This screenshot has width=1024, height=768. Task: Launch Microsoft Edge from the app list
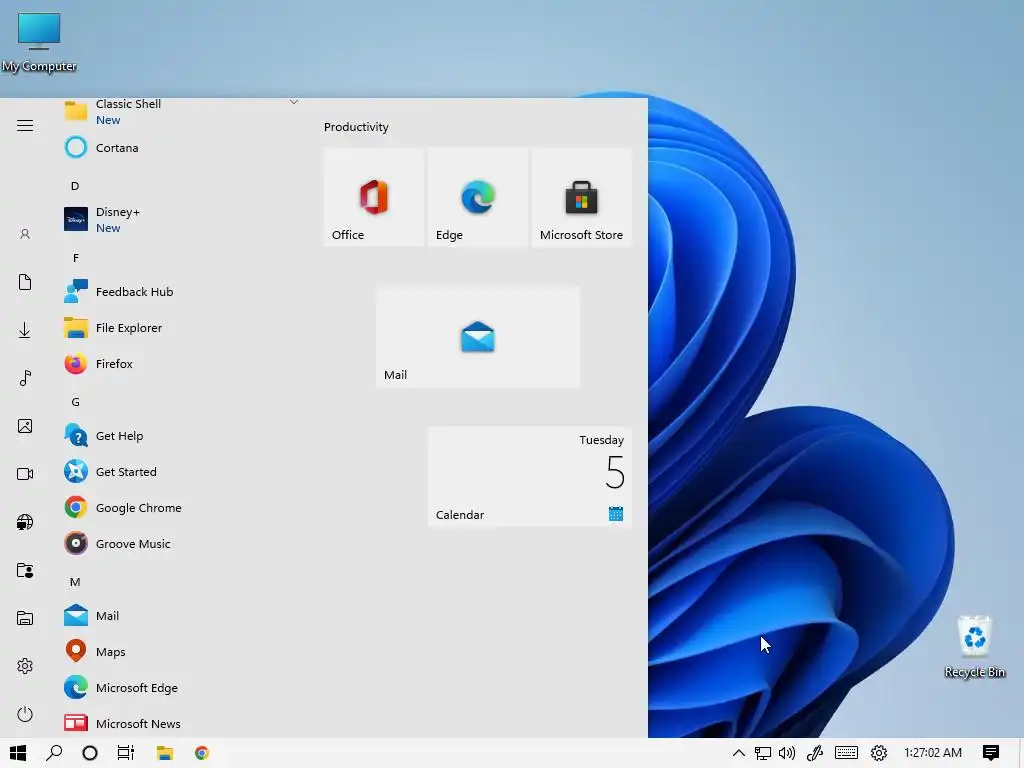tap(182, 688)
